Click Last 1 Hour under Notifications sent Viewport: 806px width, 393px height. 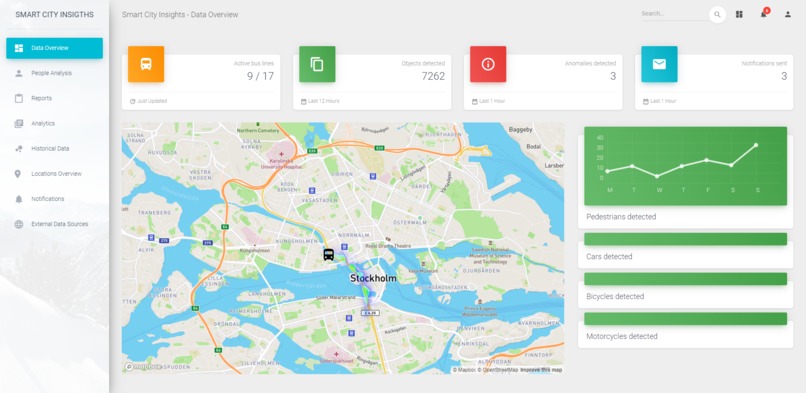(x=663, y=102)
